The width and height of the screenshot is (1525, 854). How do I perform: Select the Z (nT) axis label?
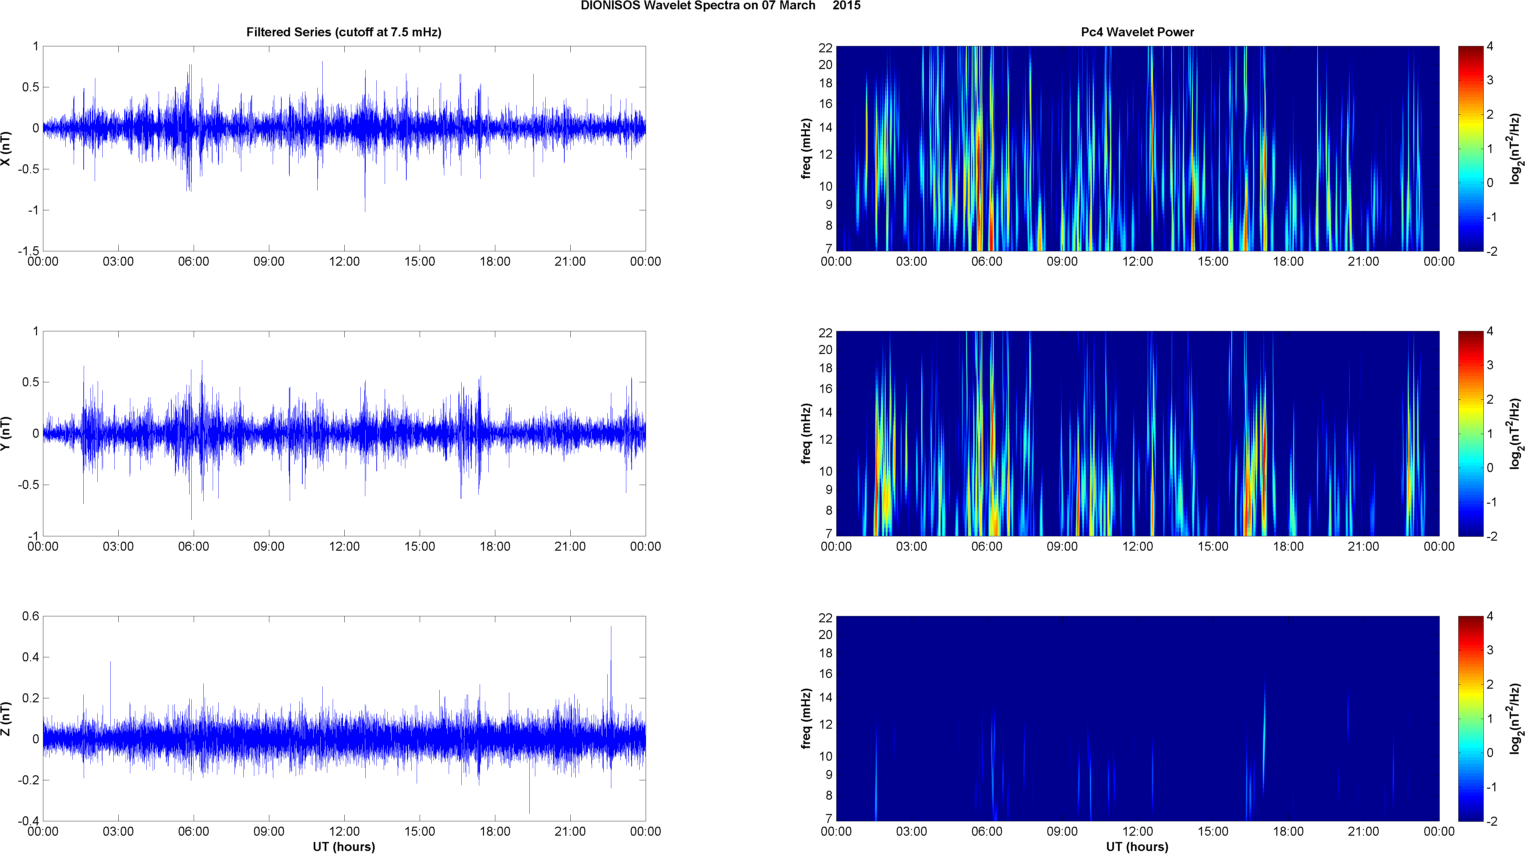[7, 719]
